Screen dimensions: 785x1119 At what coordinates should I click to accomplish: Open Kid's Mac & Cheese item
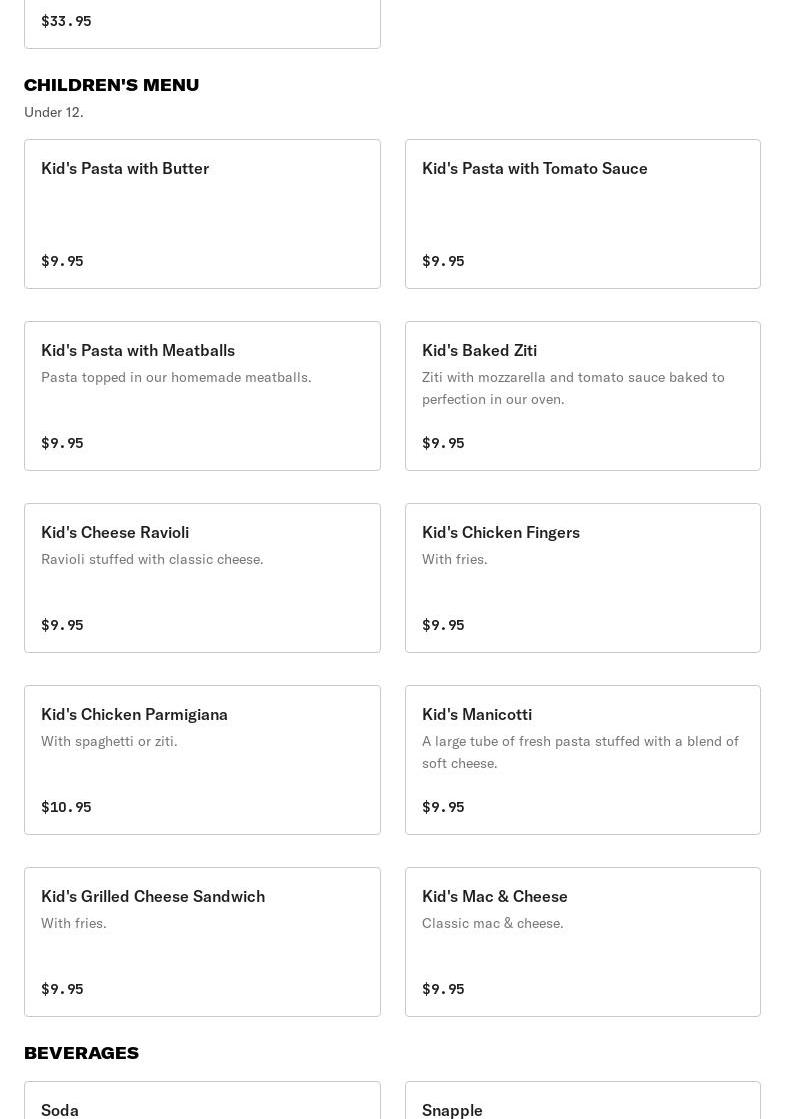coord(582,942)
